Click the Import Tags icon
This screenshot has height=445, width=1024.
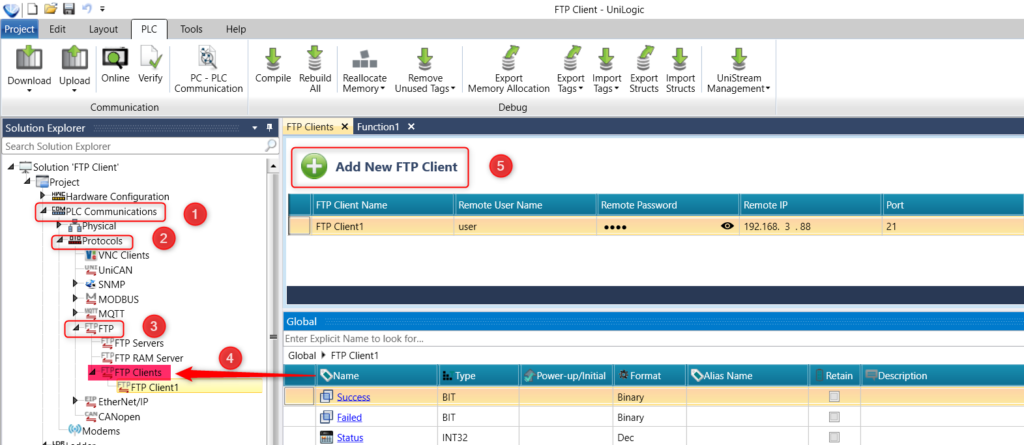coord(607,58)
